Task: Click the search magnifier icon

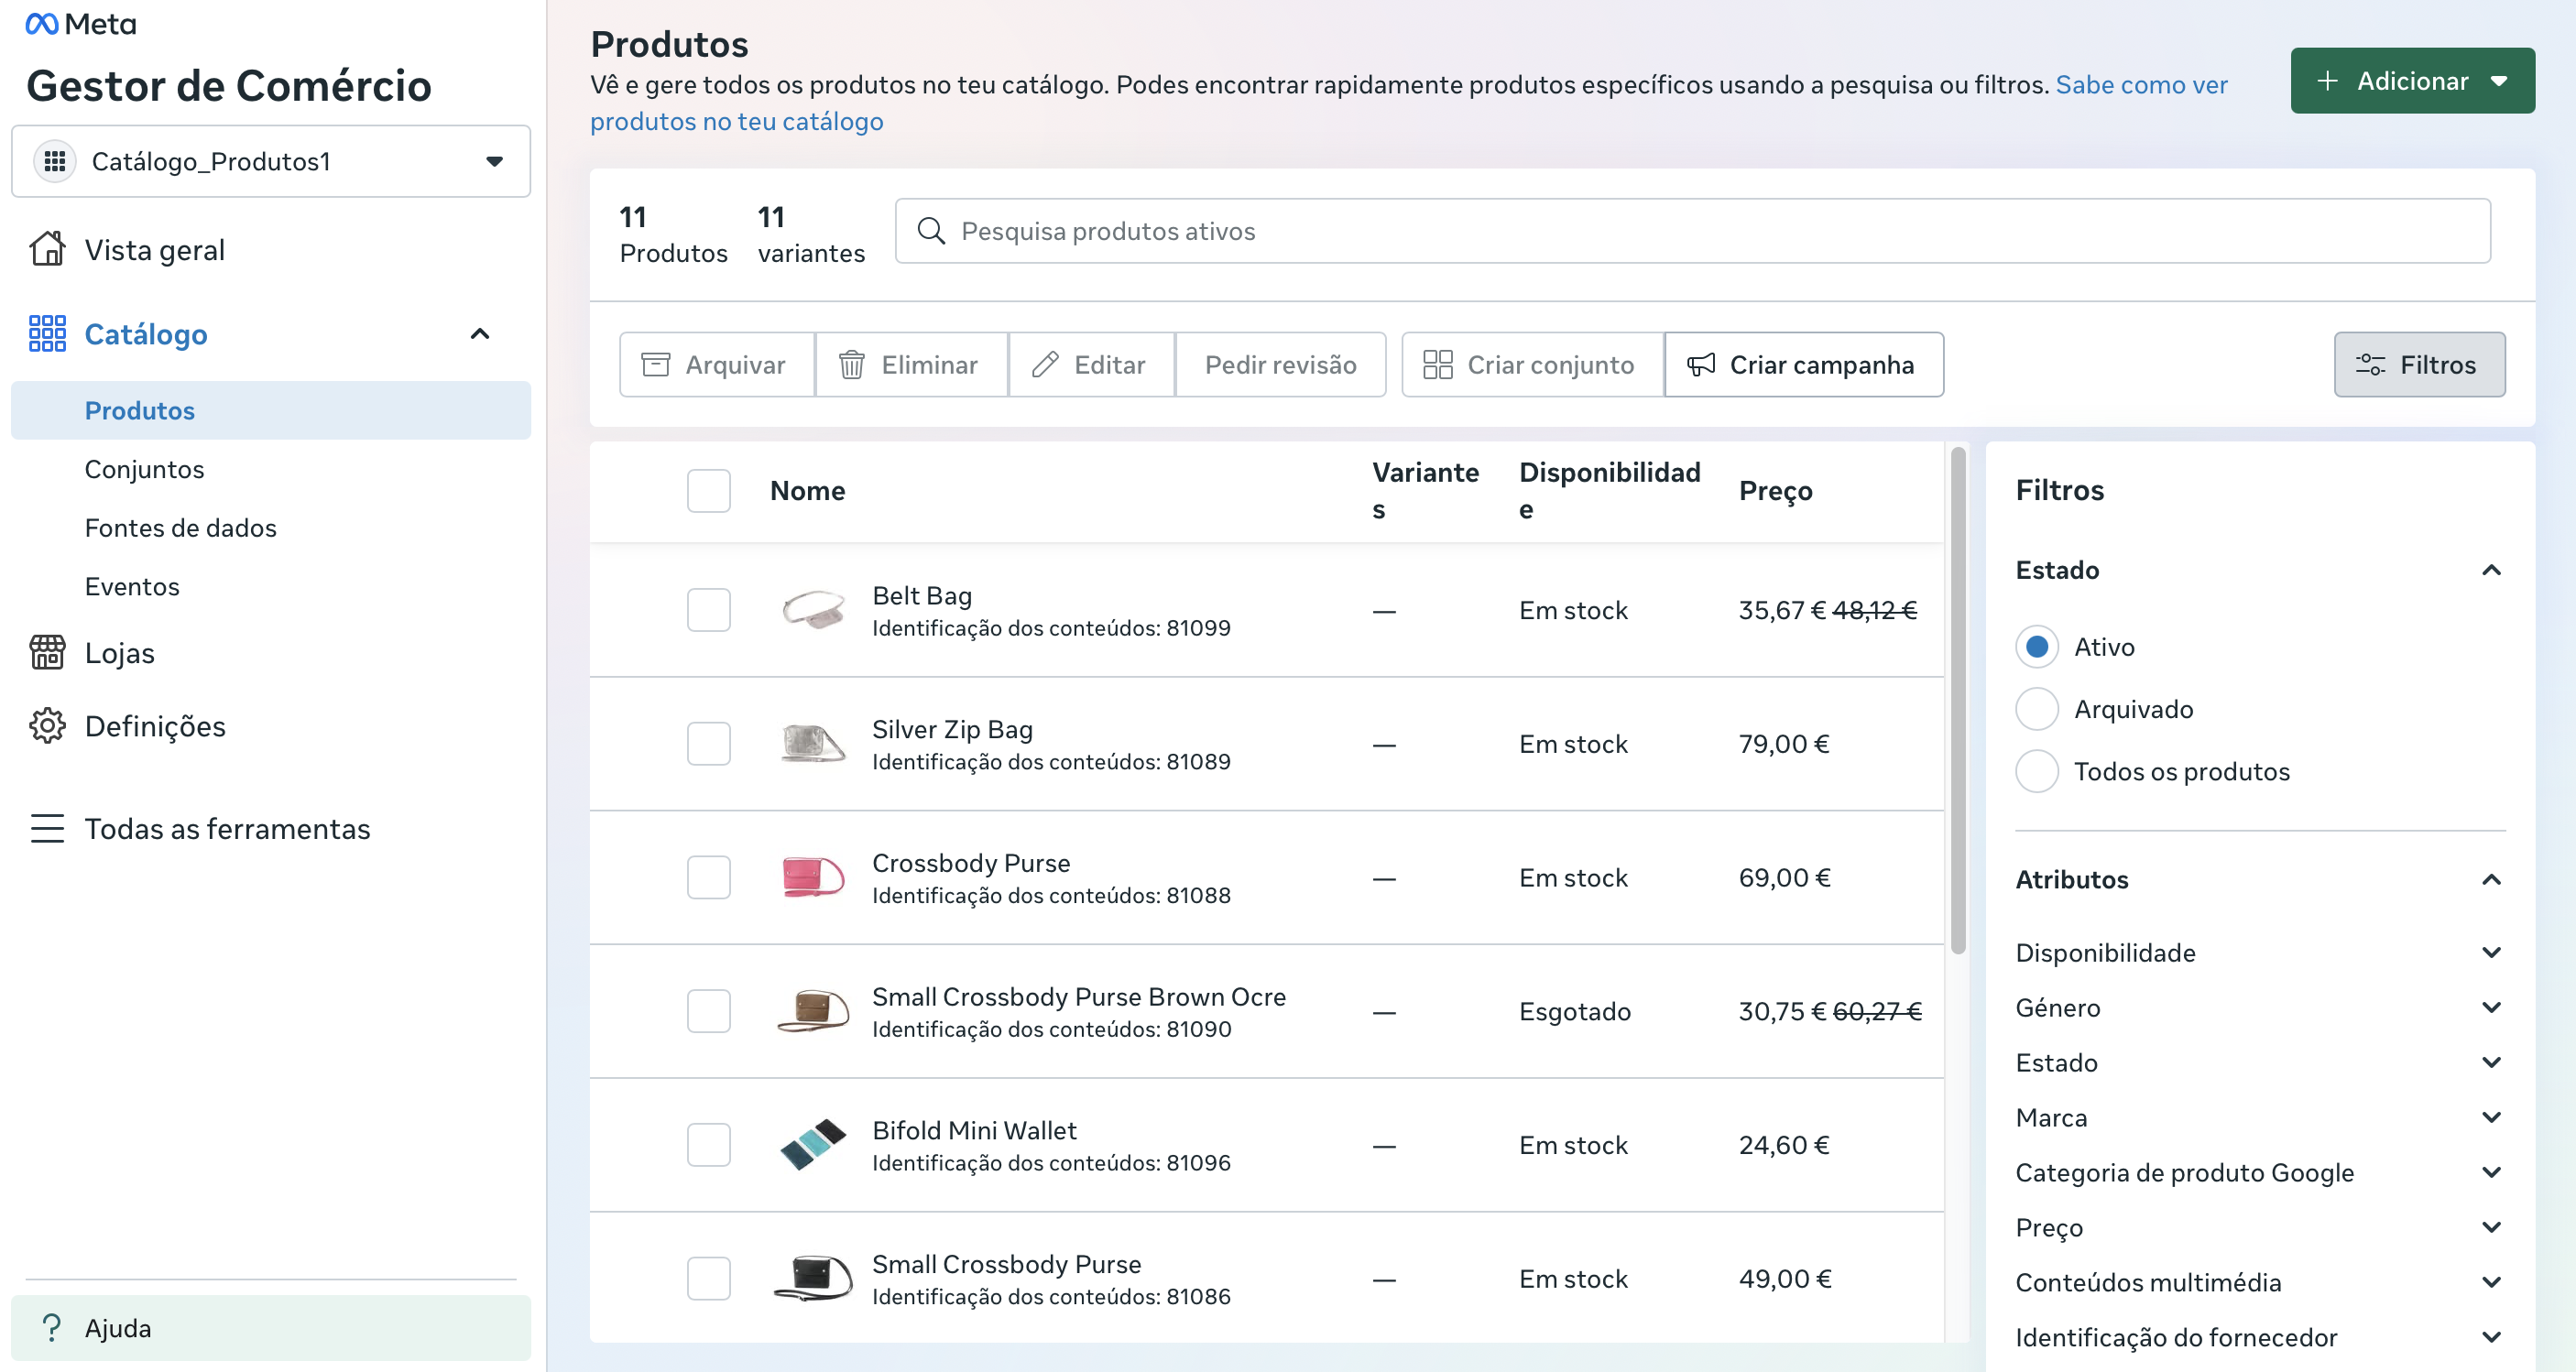Action: 931,231
